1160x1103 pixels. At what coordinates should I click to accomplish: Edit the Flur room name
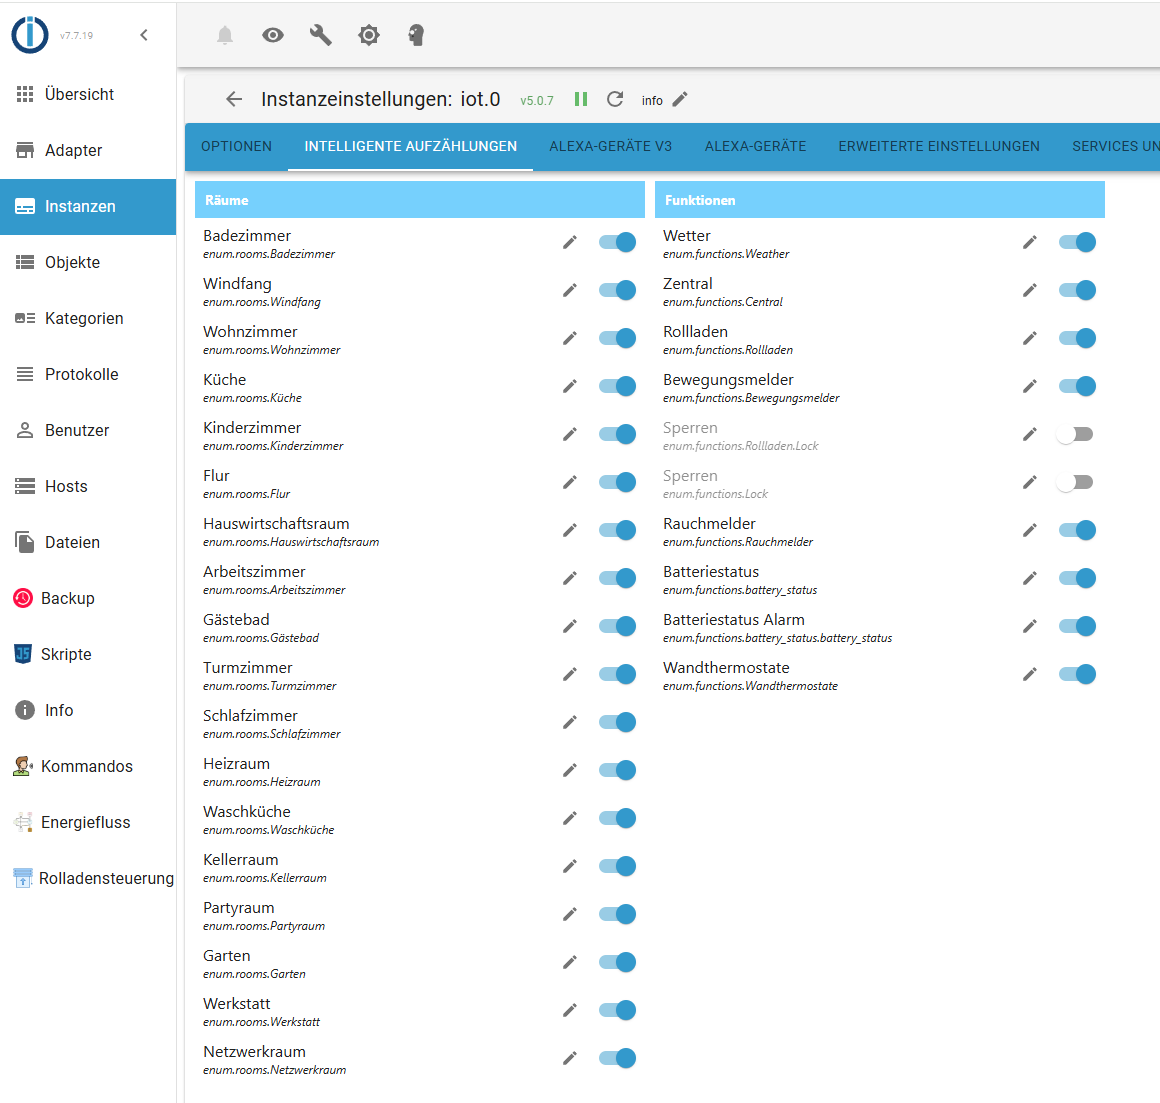pyautogui.click(x=570, y=482)
